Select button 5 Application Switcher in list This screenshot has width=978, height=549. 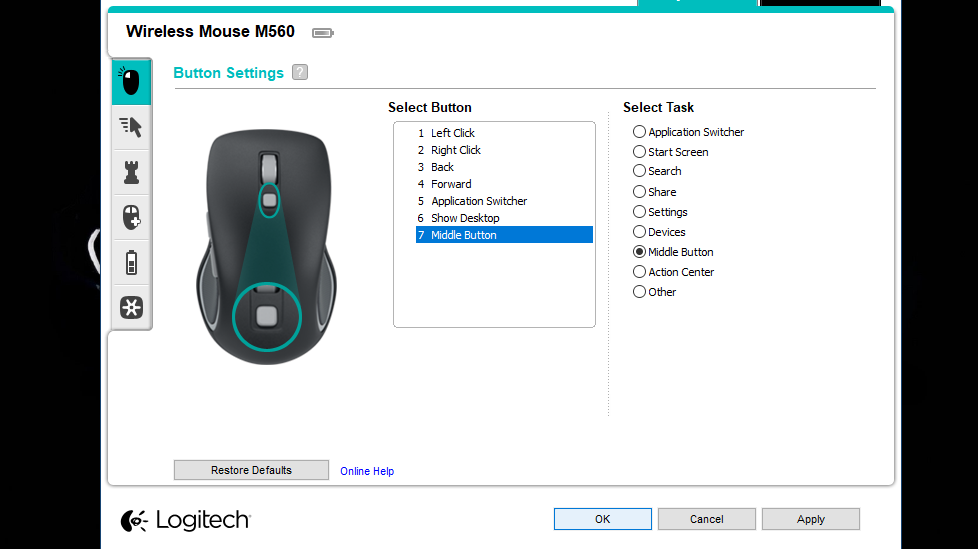504,201
